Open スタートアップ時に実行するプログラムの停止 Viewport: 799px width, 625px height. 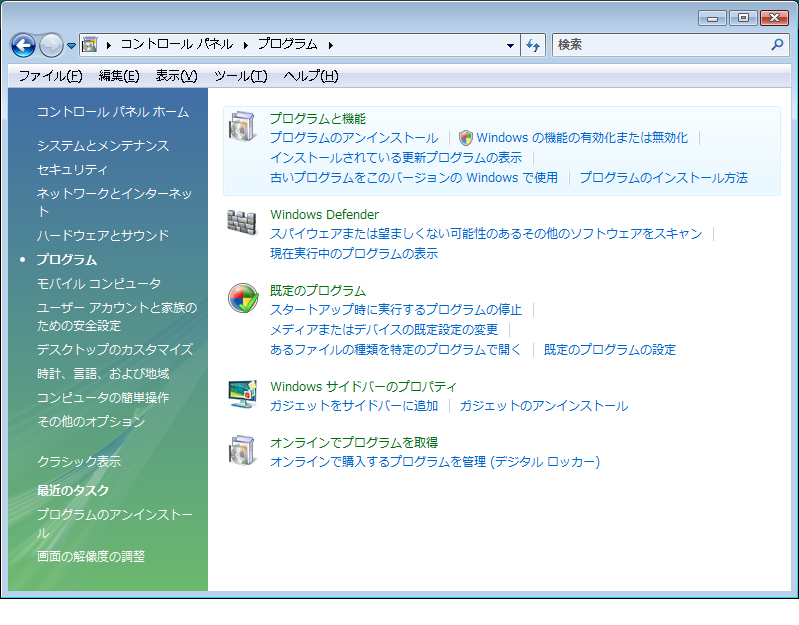396,310
